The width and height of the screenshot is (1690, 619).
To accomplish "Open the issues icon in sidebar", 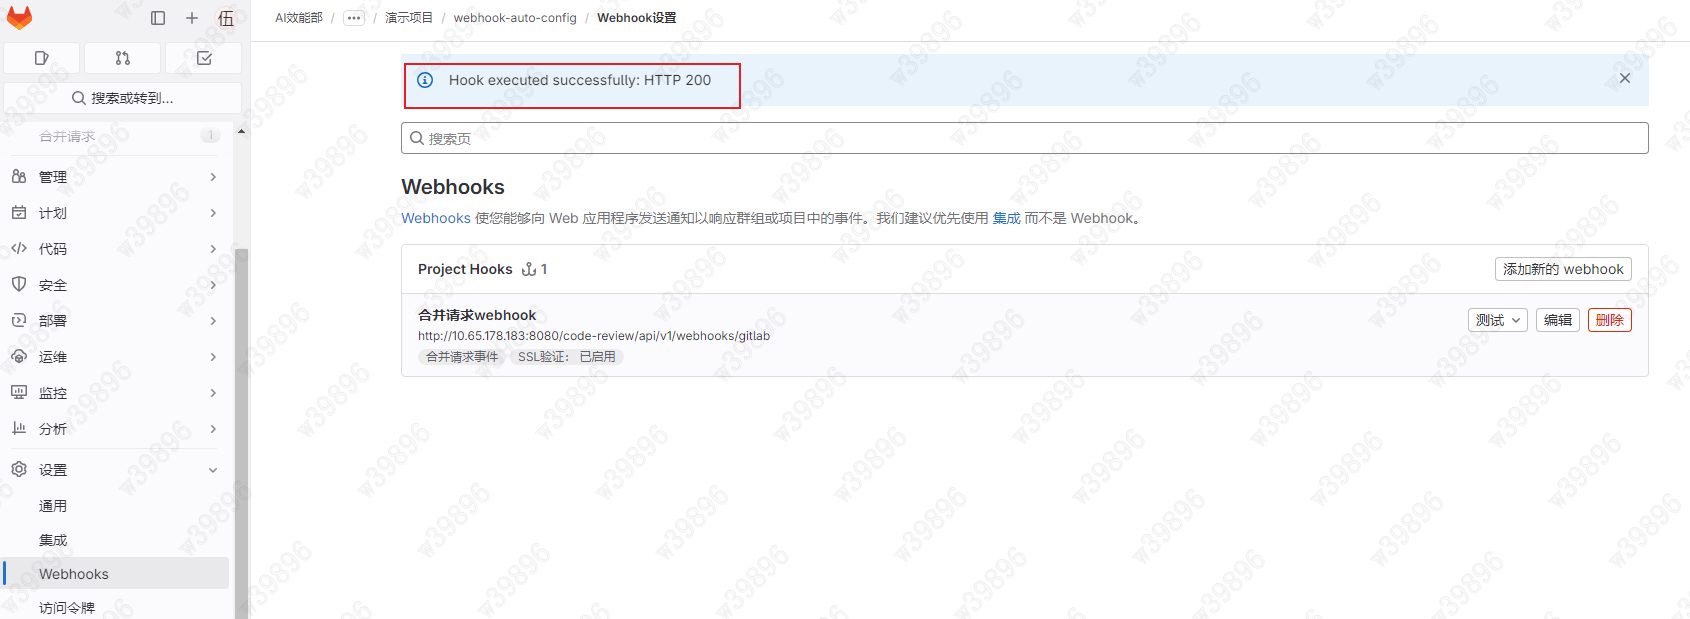I will (x=42, y=58).
